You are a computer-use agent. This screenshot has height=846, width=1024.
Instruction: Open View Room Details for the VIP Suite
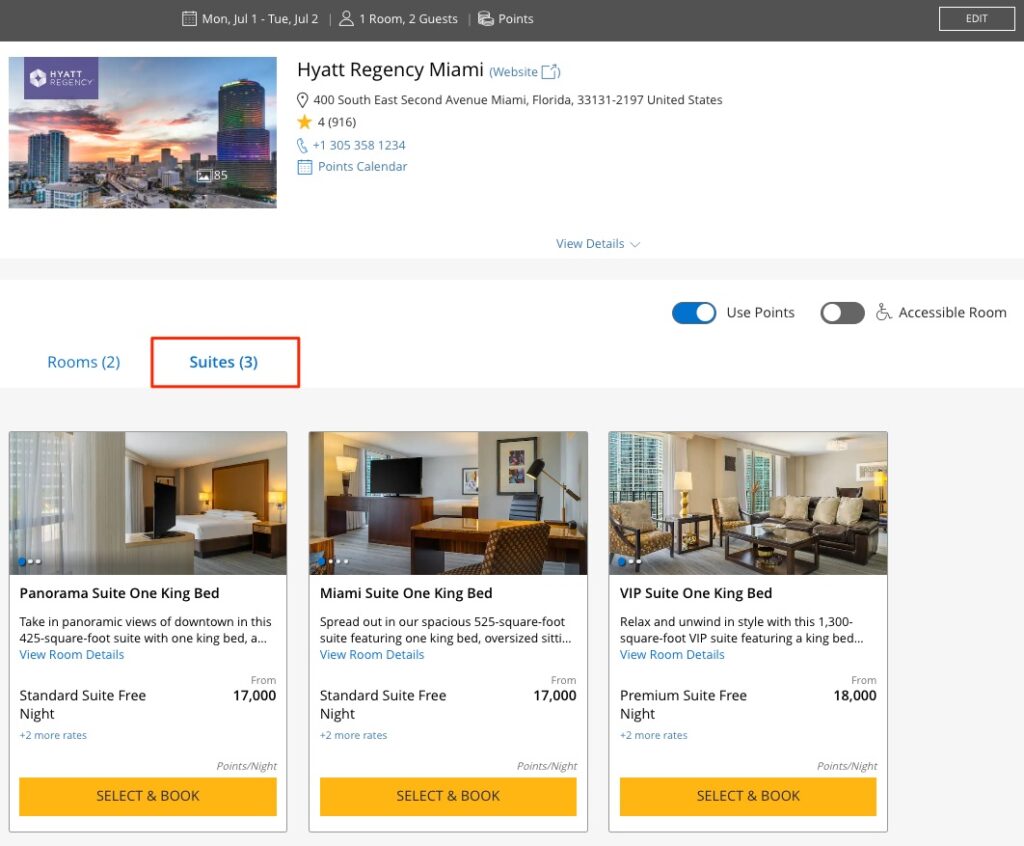[672, 655]
